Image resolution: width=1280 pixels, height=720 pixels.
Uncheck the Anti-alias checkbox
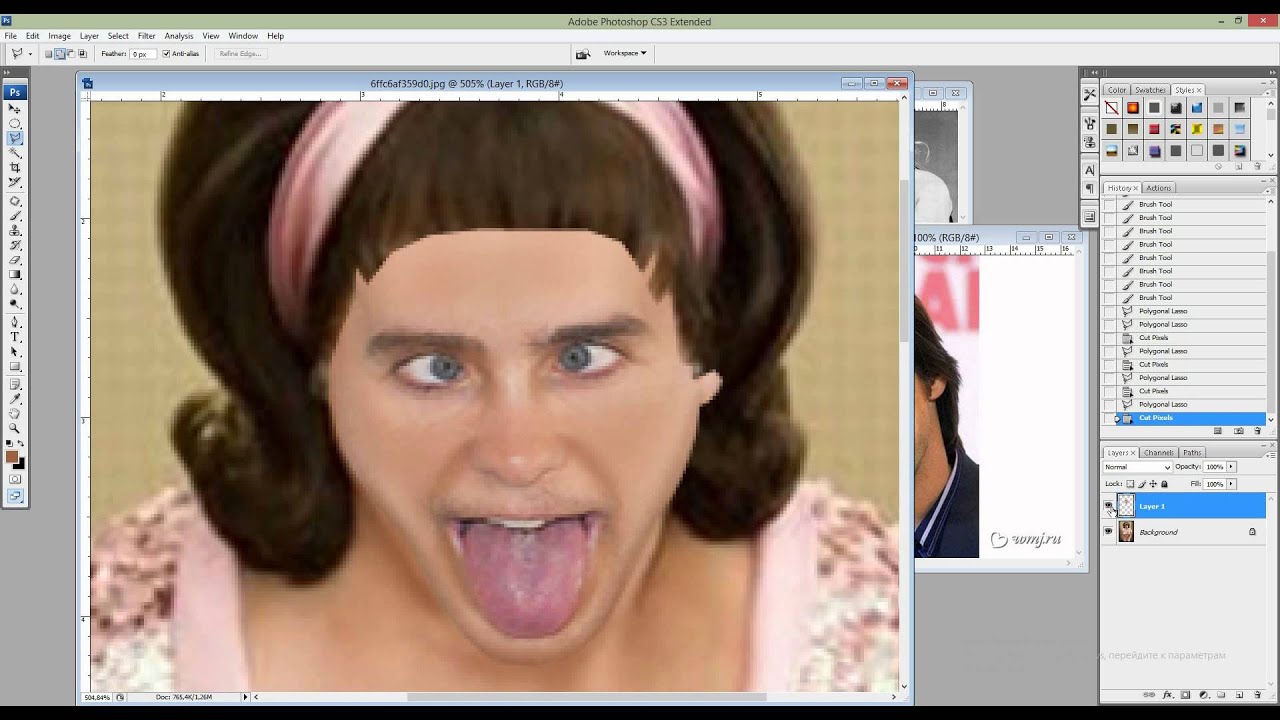(x=166, y=54)
